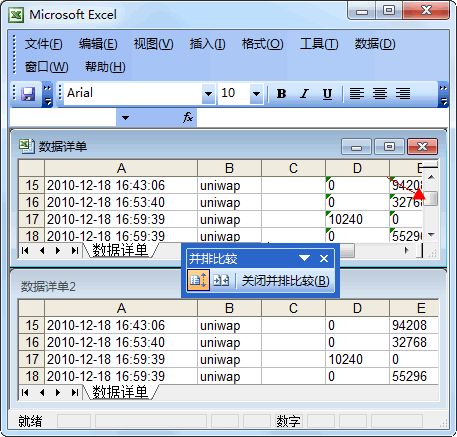This screenshot has height=437, width=457.
Task: Open the font size 10 dropdown
Action: (256, 94)
